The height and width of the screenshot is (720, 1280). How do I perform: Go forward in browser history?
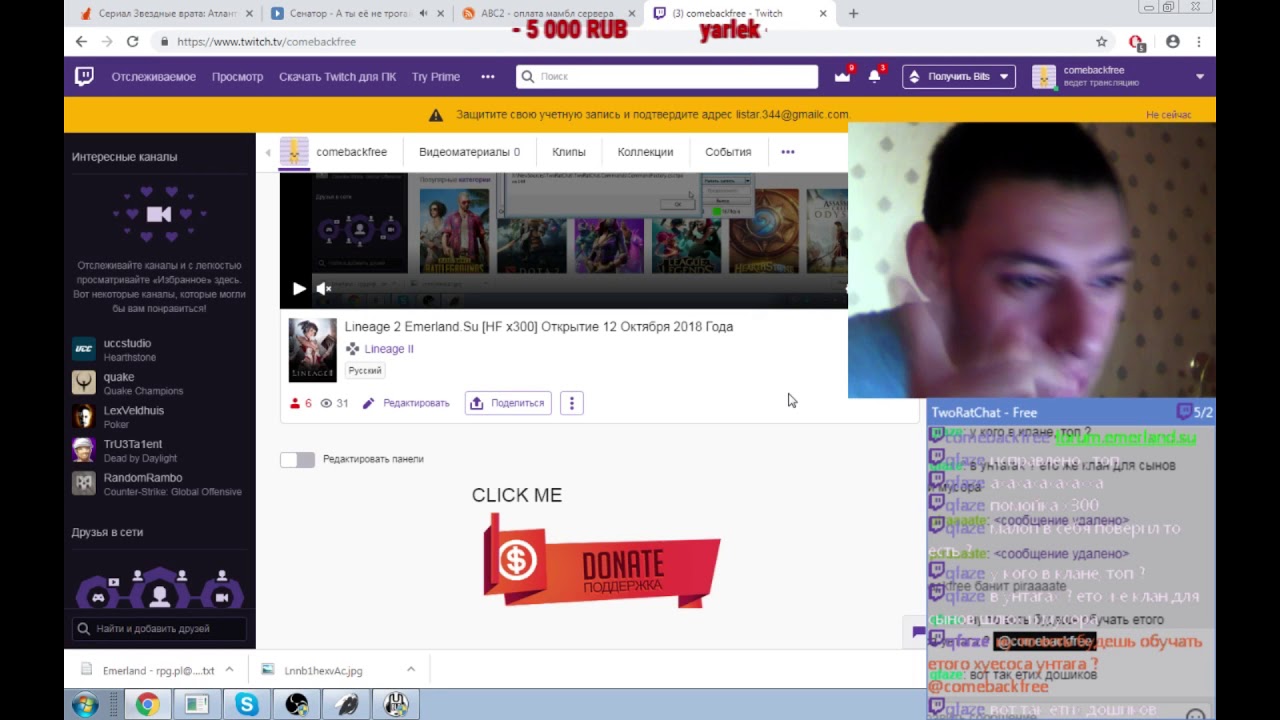[x=107, y=42]
